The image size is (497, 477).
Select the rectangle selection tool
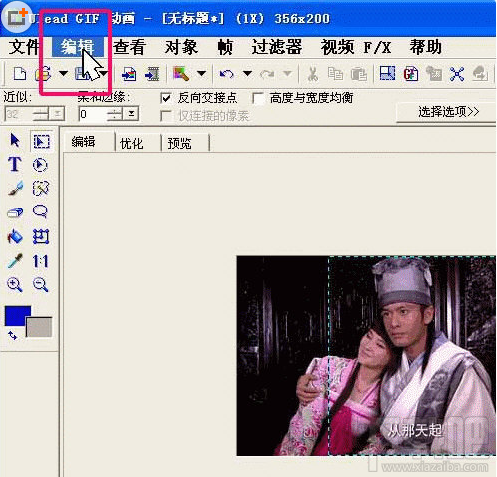[41, 141]
